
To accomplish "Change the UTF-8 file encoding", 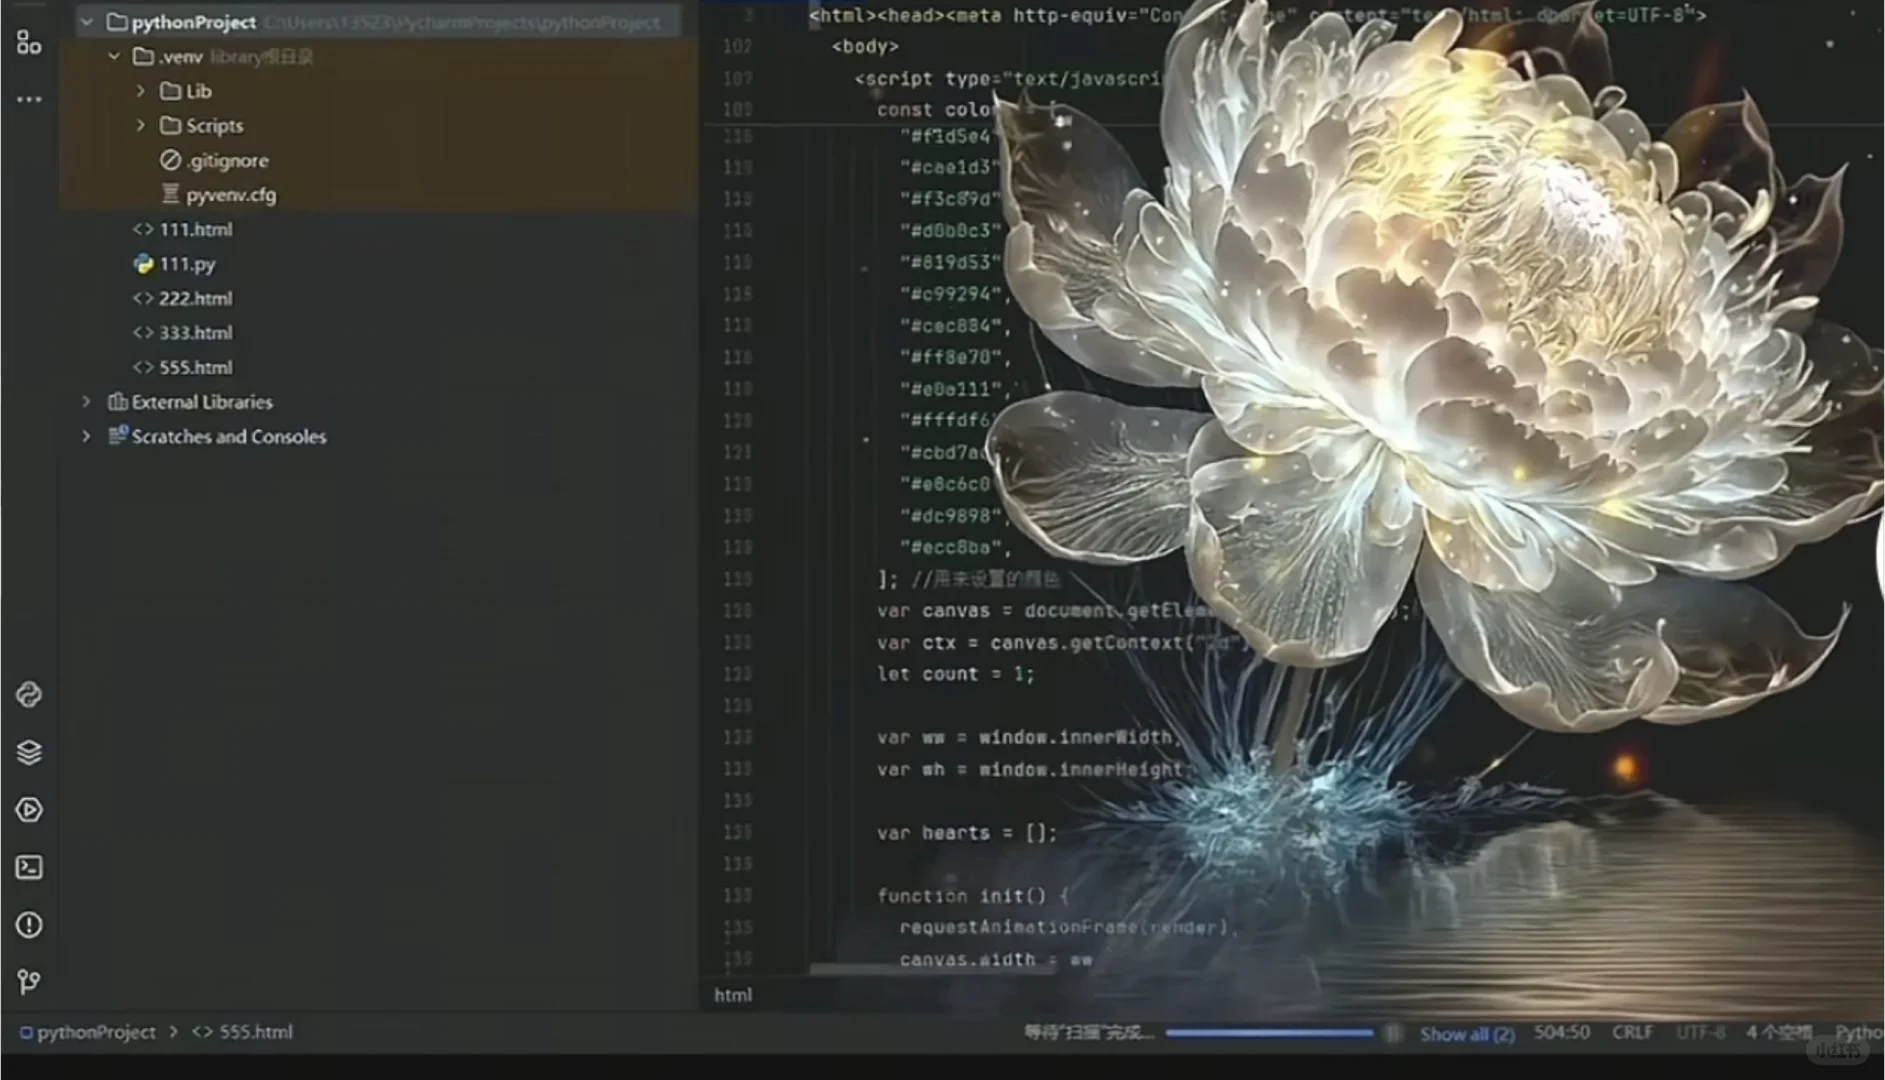I will 1700,1032.
